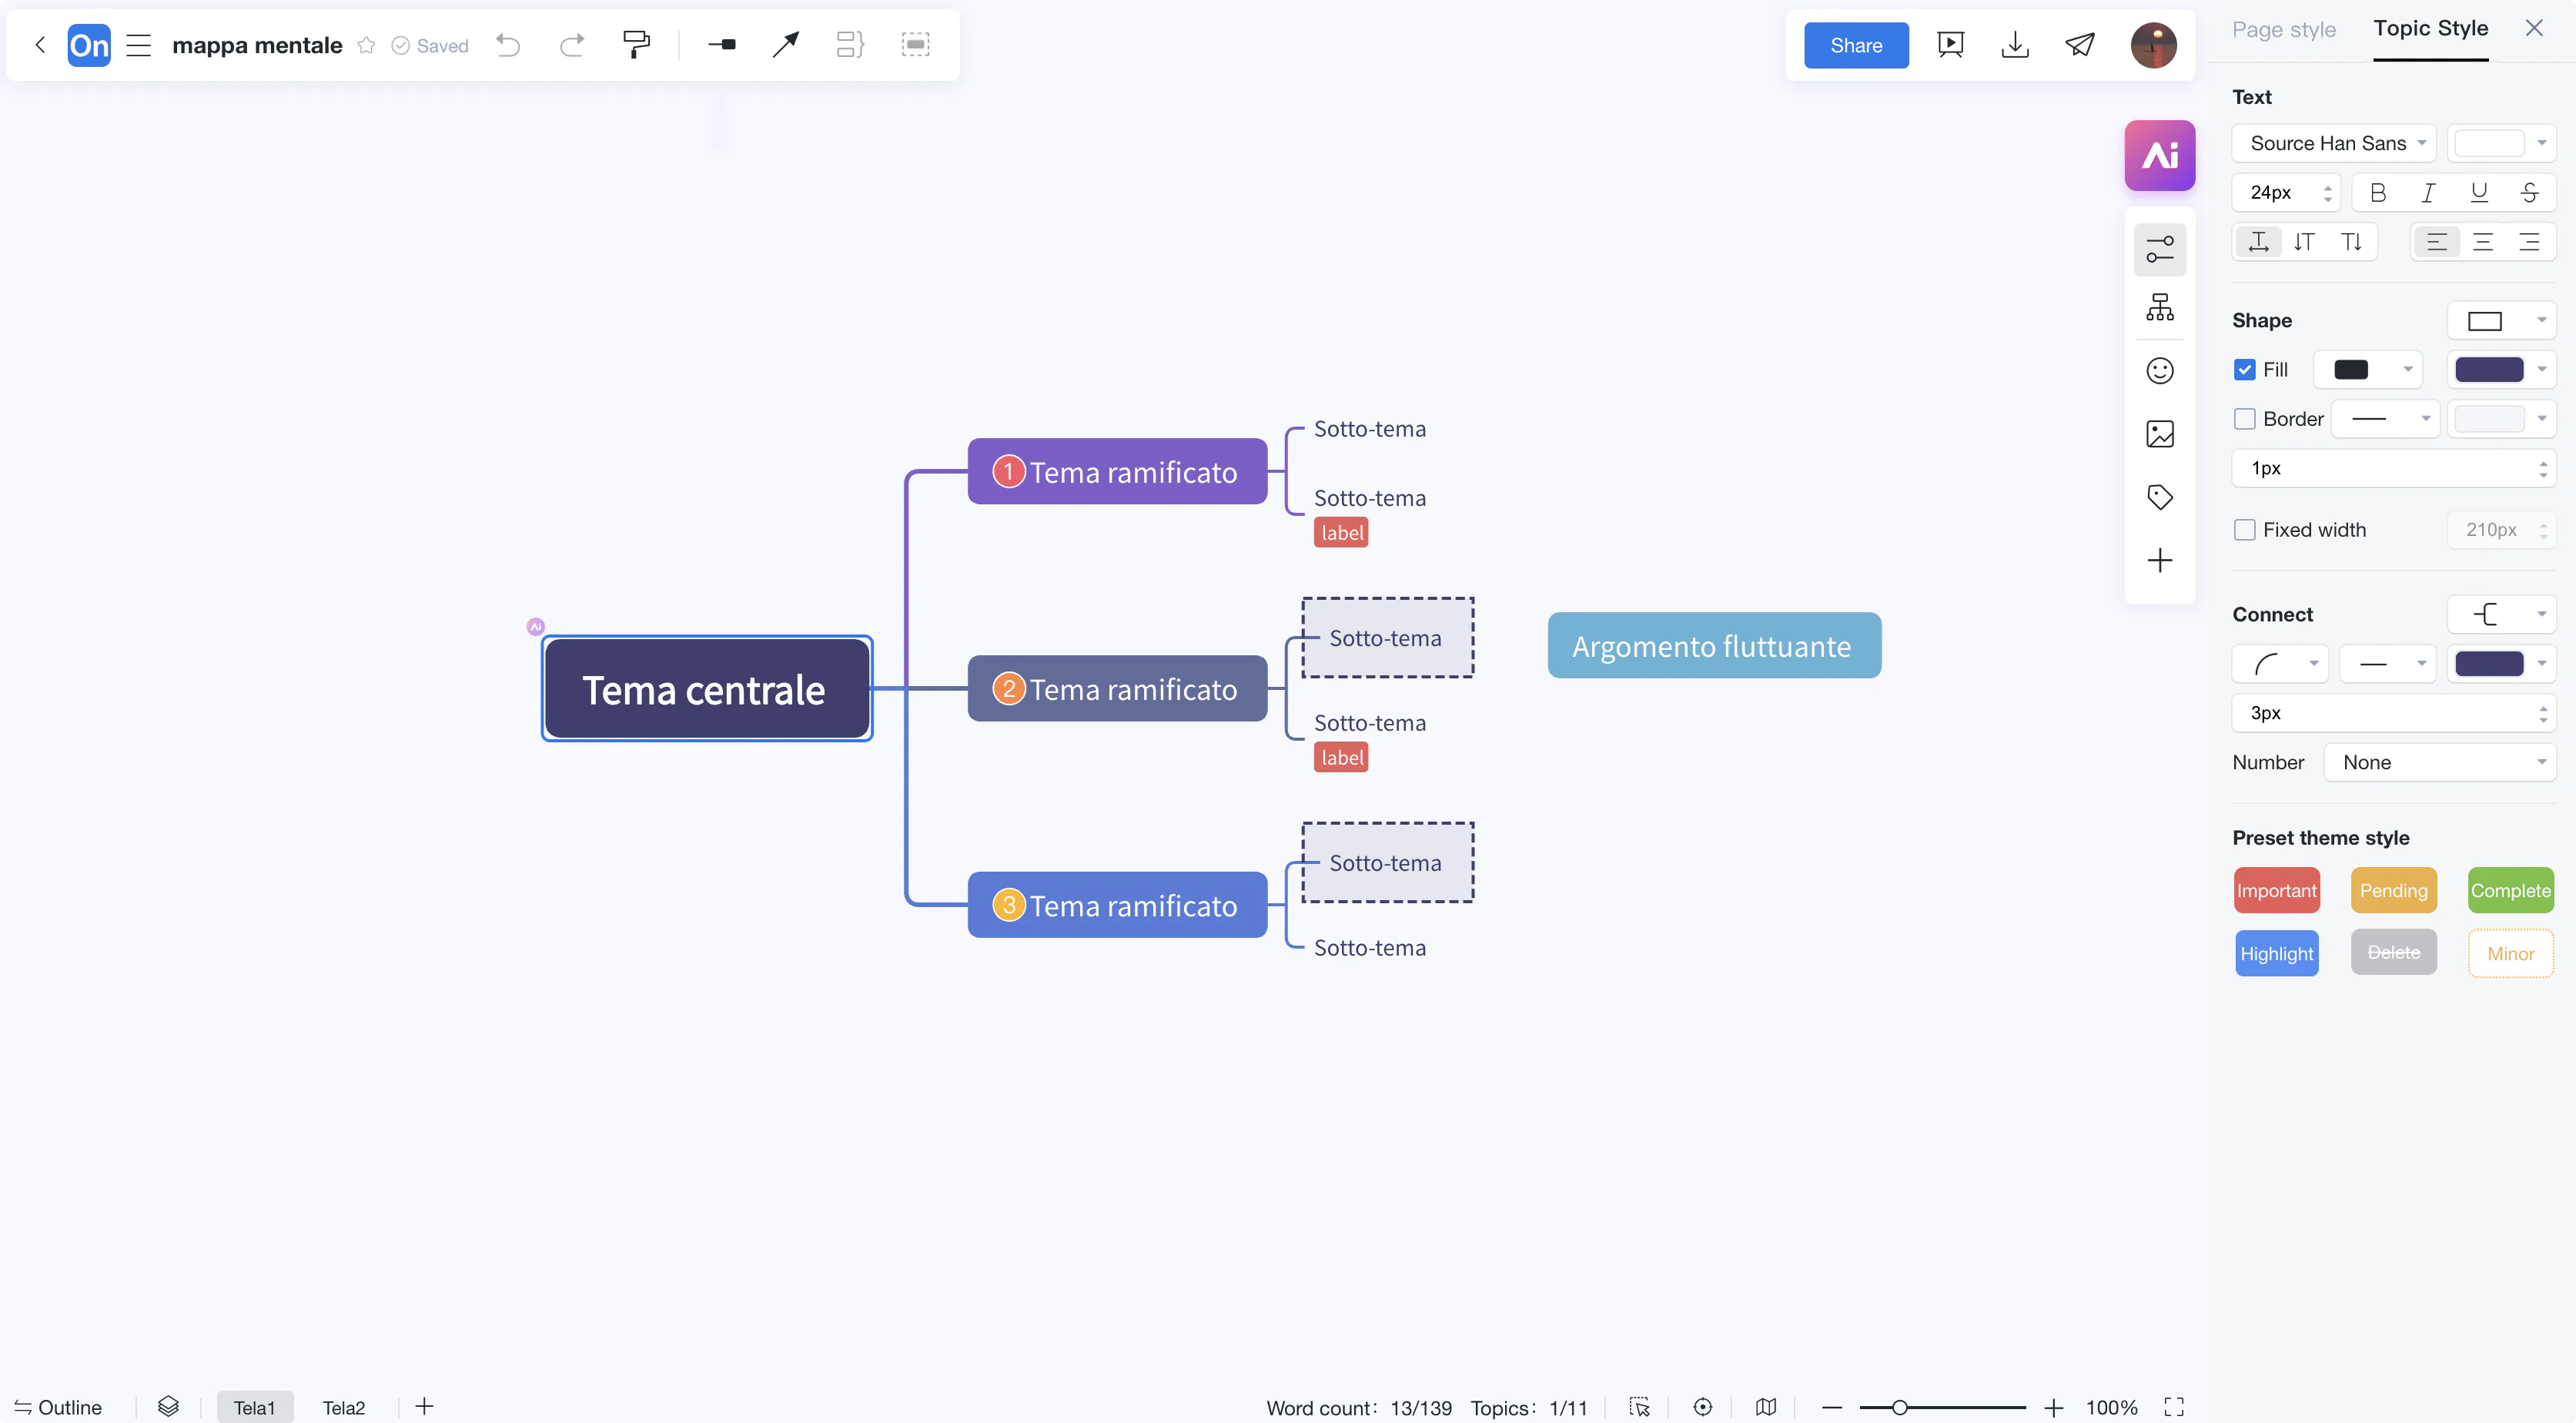Publish with the paper plane icon

(2080, 45)
